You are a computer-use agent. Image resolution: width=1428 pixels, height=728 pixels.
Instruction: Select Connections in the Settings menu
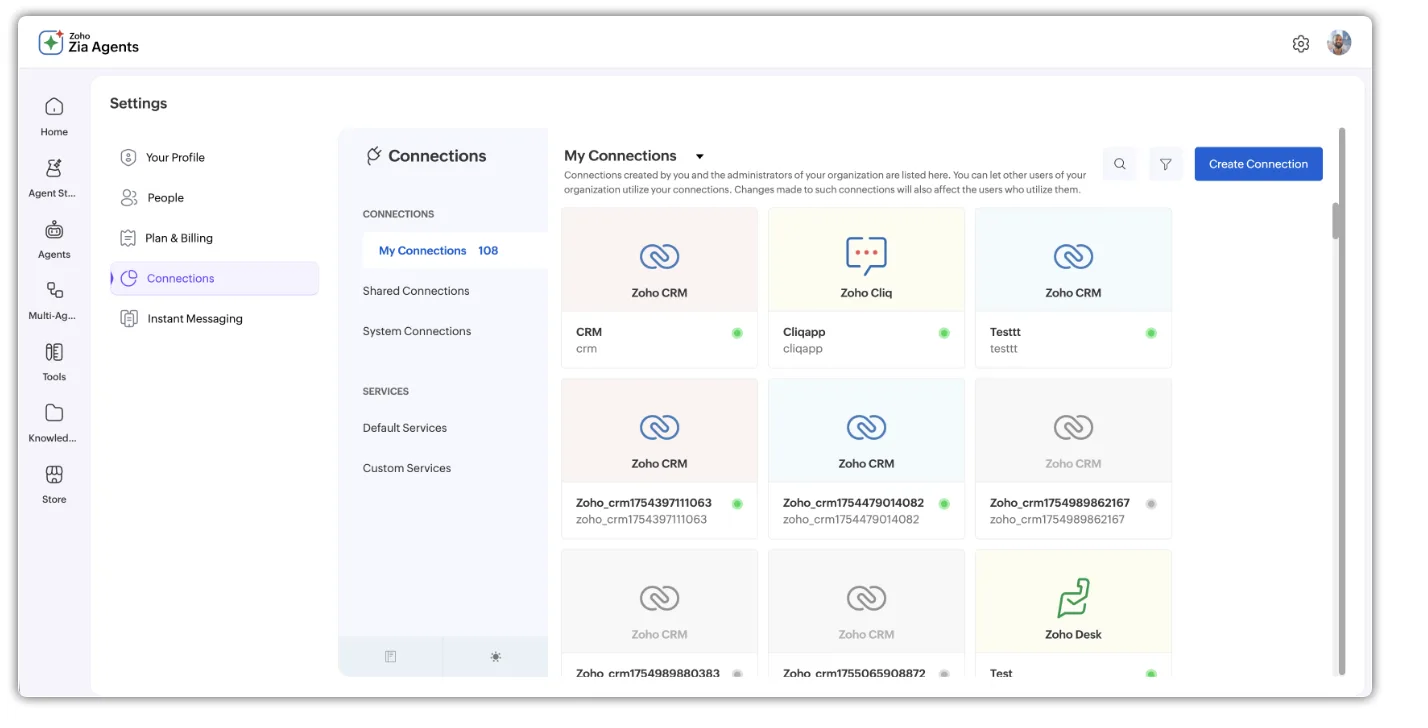click(x=214, y=278)
